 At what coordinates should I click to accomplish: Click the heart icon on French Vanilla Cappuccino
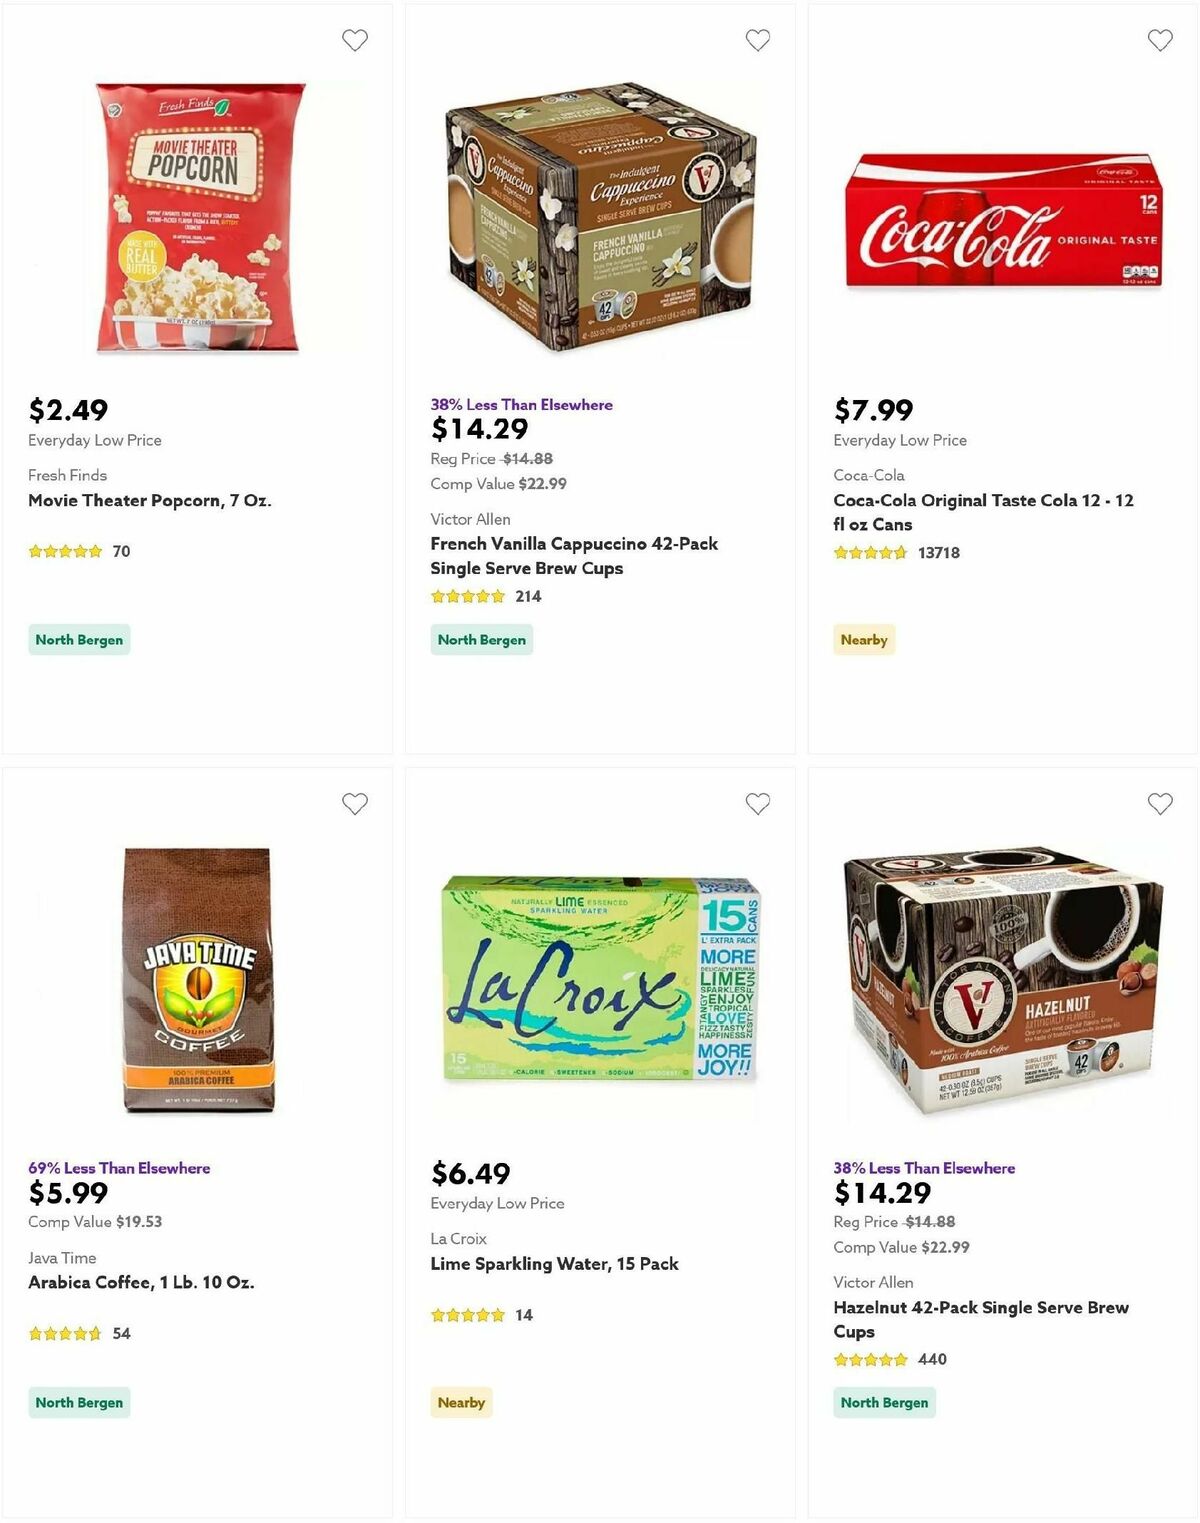[x=758, y=40]
